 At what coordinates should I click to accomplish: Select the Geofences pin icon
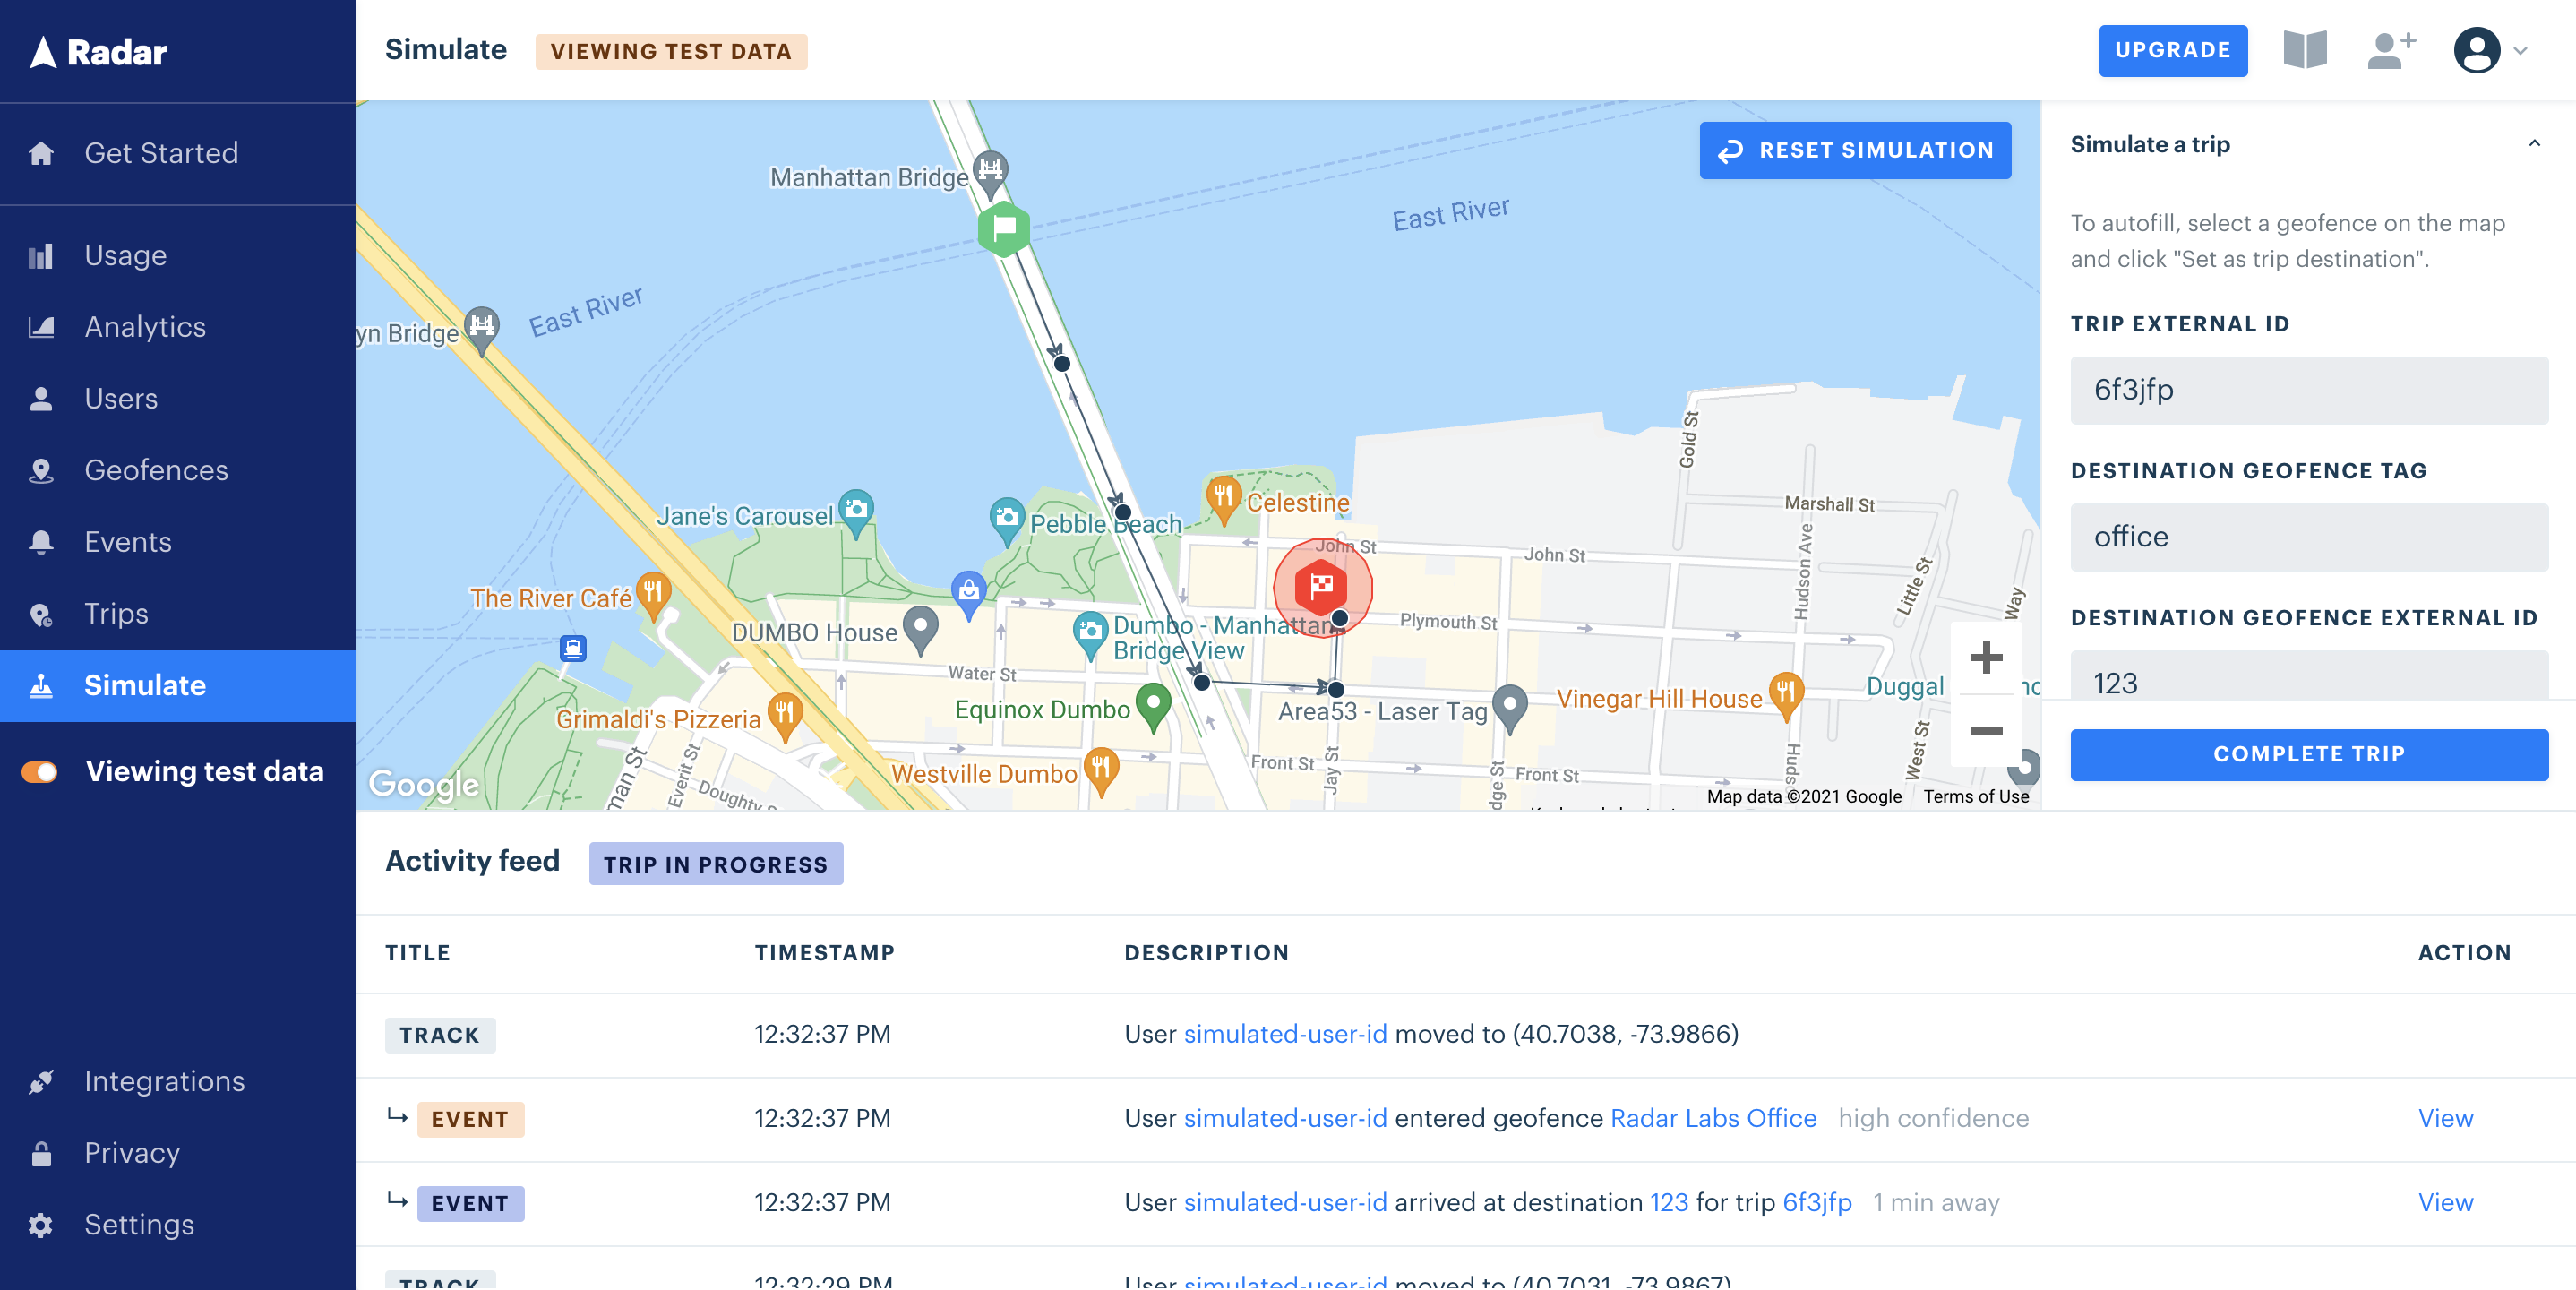(41, 470)
